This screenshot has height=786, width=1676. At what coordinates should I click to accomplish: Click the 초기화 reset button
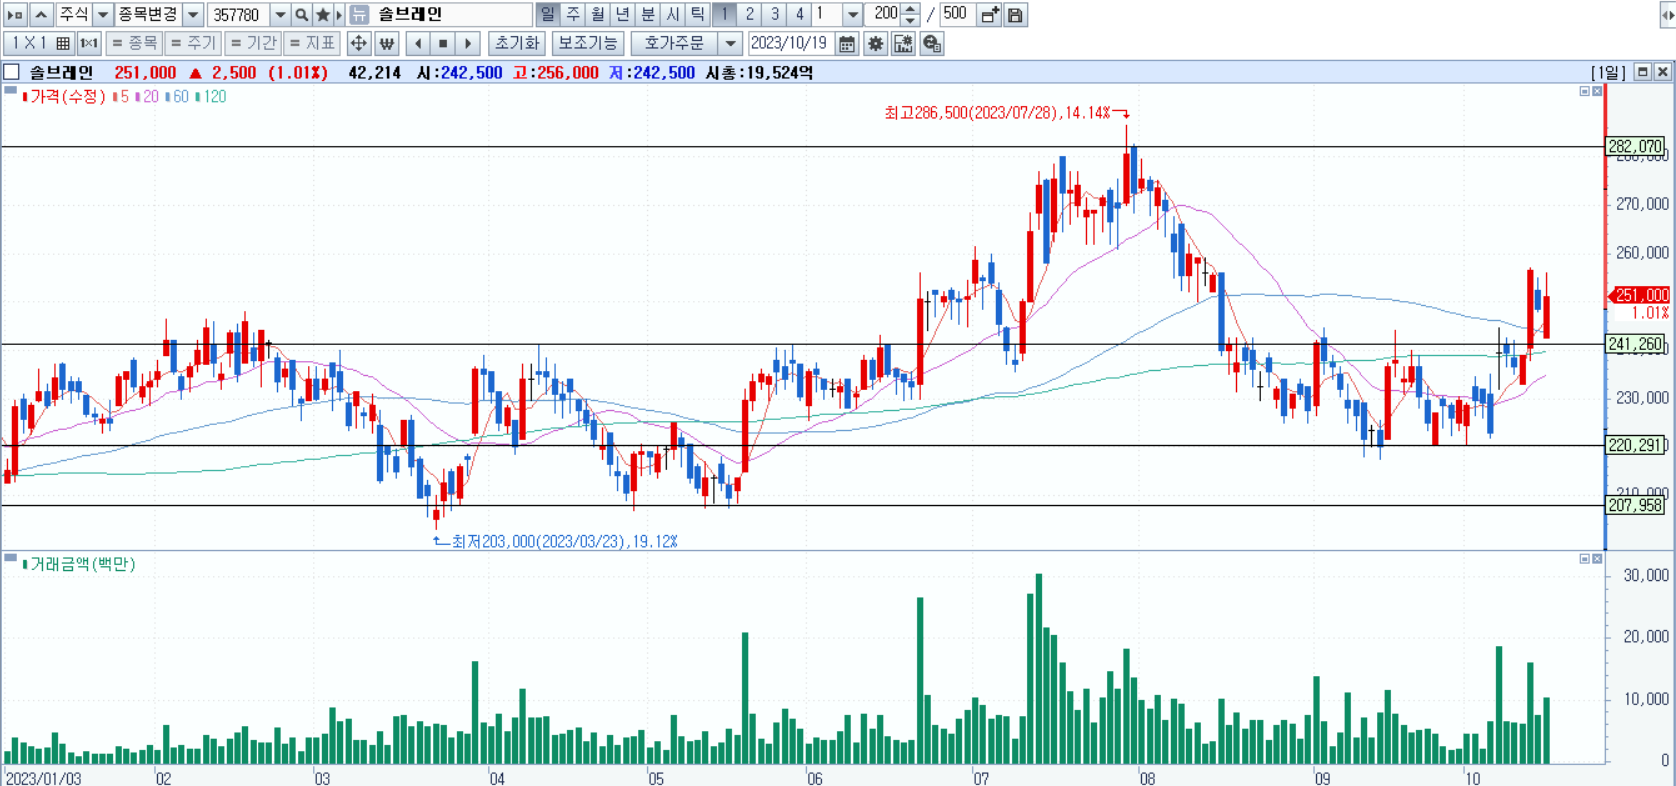[x=517, y=44]
